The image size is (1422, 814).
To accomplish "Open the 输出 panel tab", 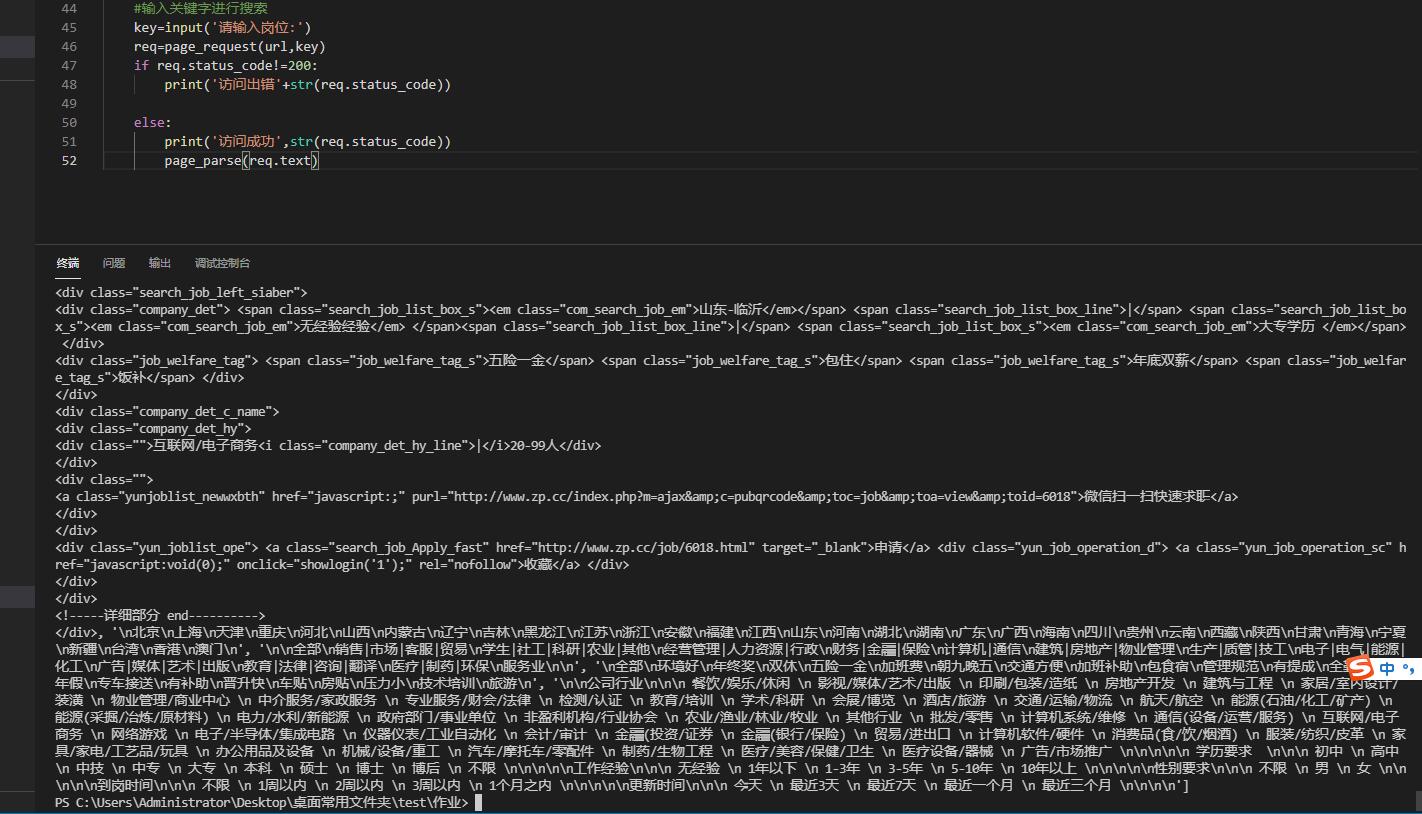I will [x=159, y=263].
